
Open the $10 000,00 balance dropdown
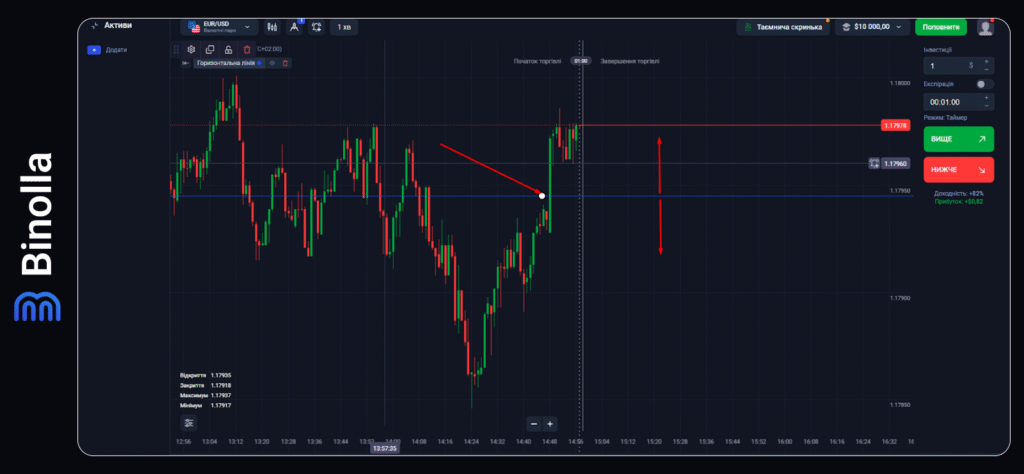(873, 27)
